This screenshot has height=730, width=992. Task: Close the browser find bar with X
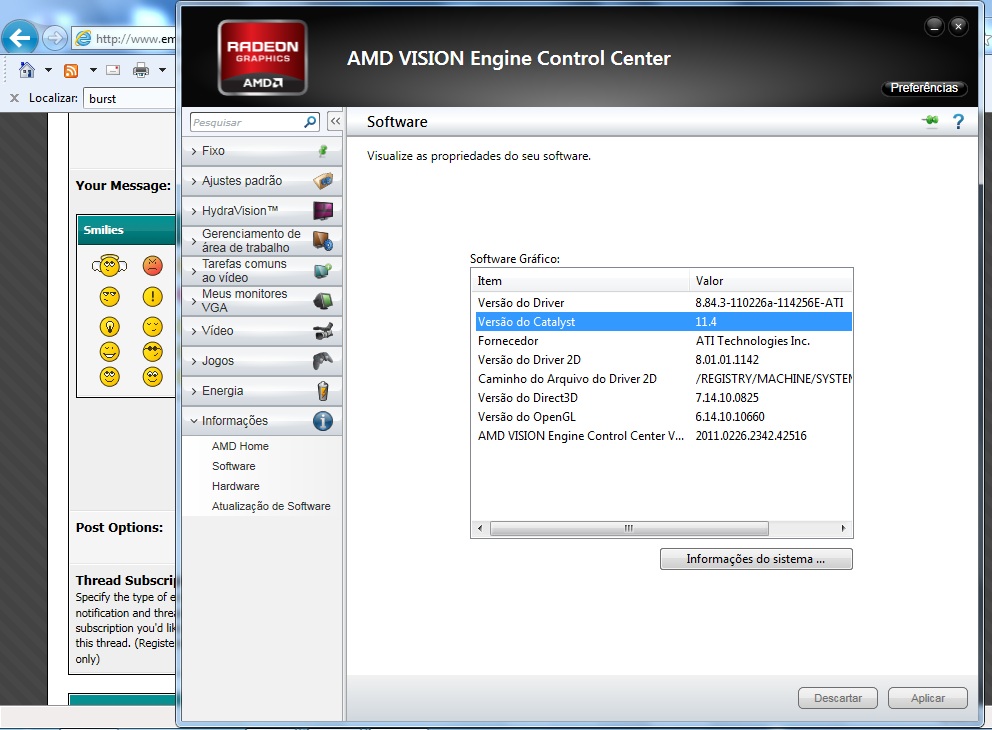[x=15, y=98]
